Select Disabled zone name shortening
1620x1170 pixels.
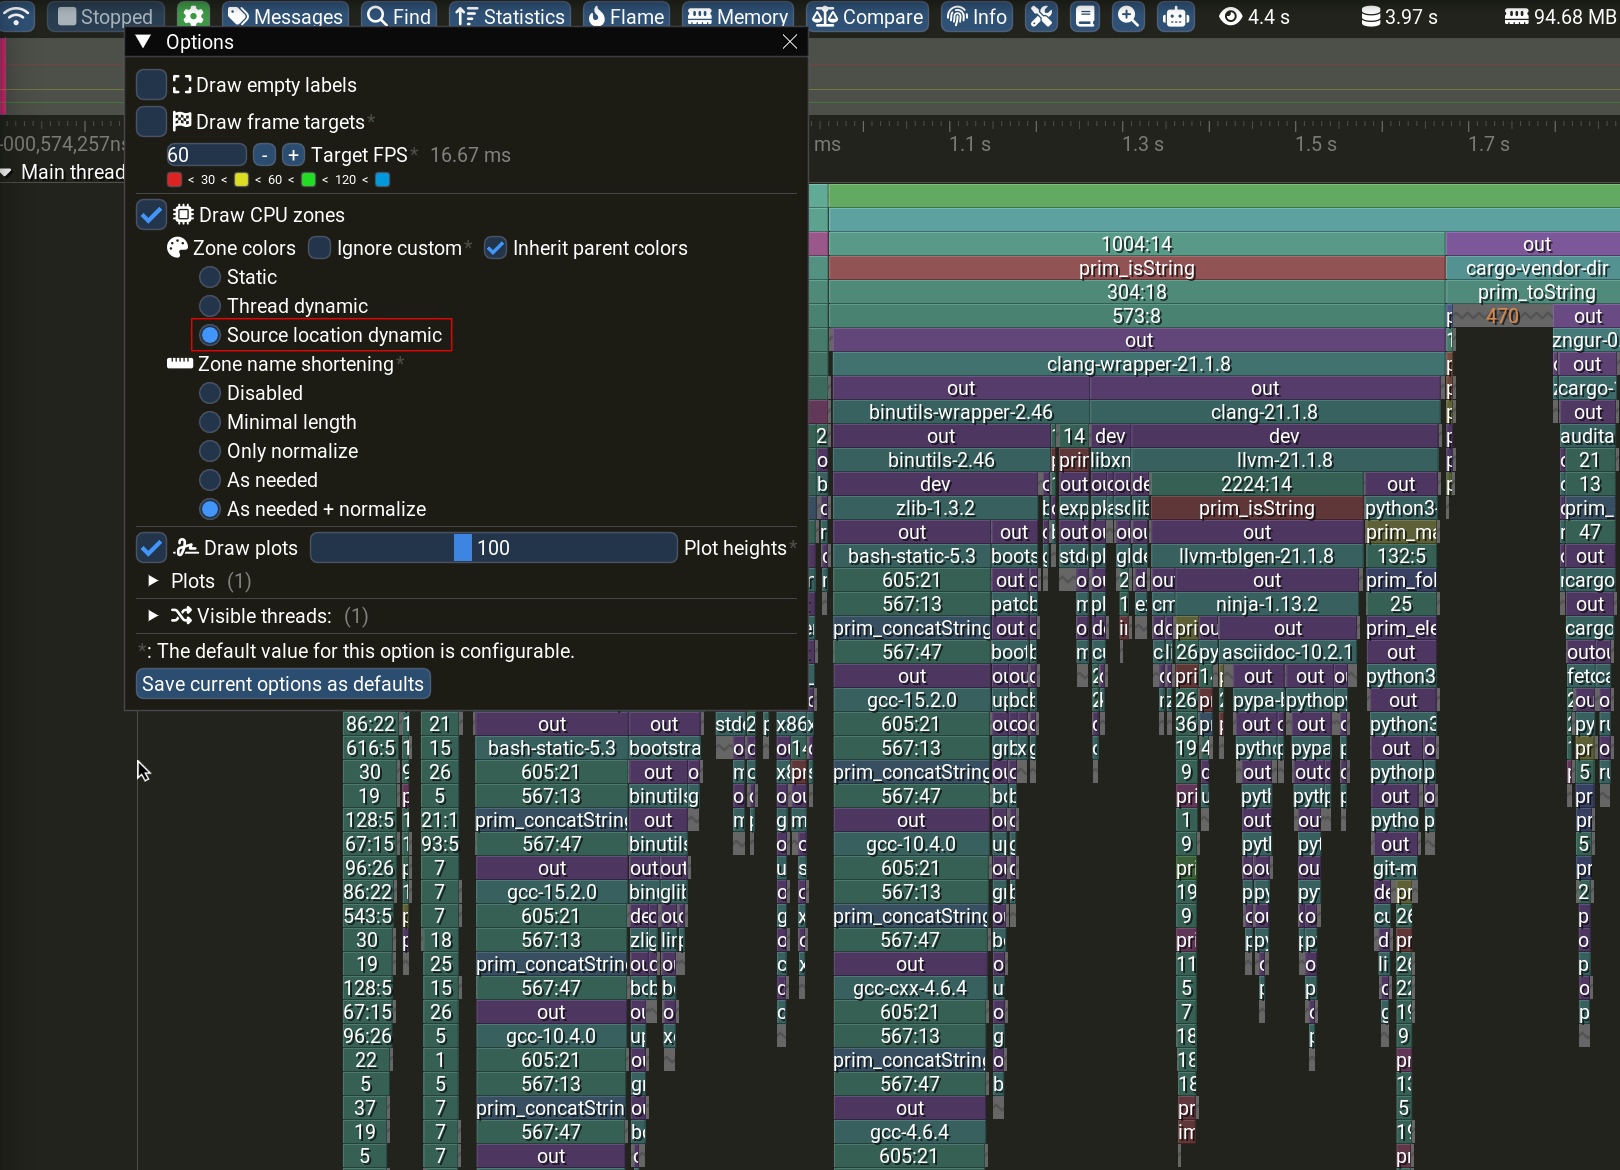[x=210, y=393]
